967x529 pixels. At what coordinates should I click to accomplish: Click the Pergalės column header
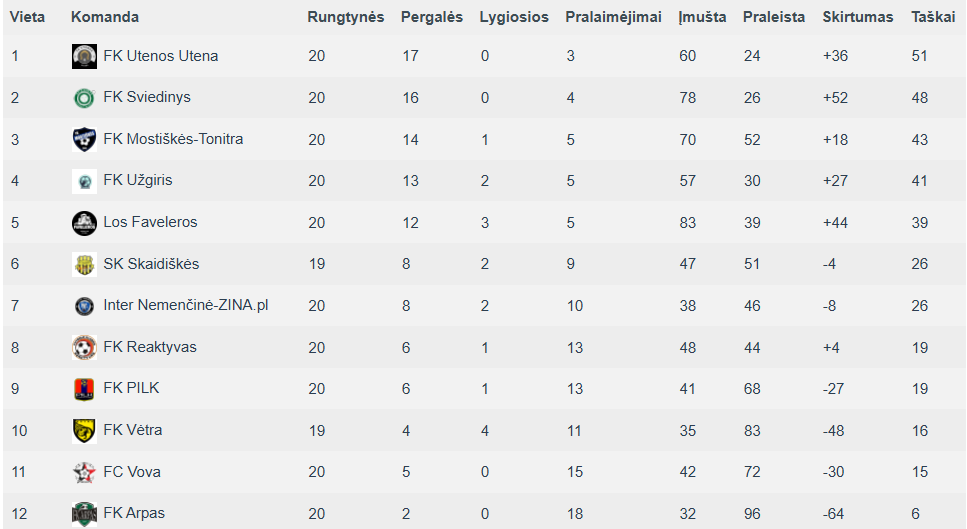tap(432, 17)
